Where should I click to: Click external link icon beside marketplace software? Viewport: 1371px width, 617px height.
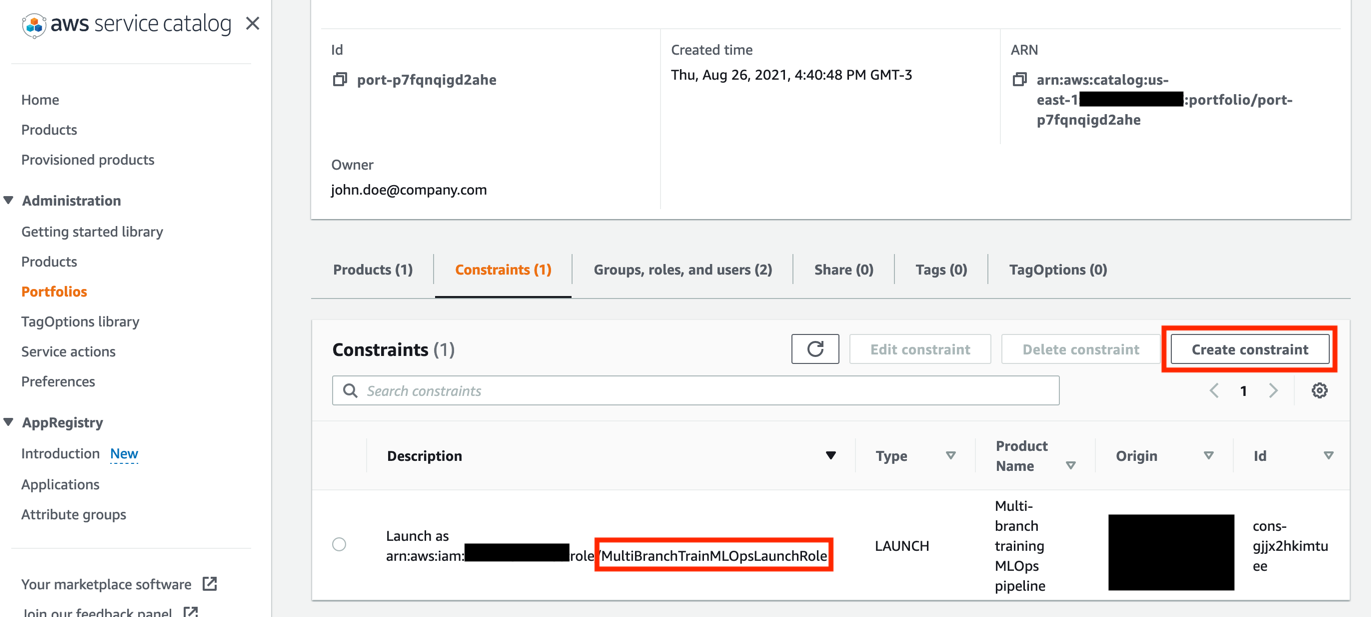(x=210, y=584)
